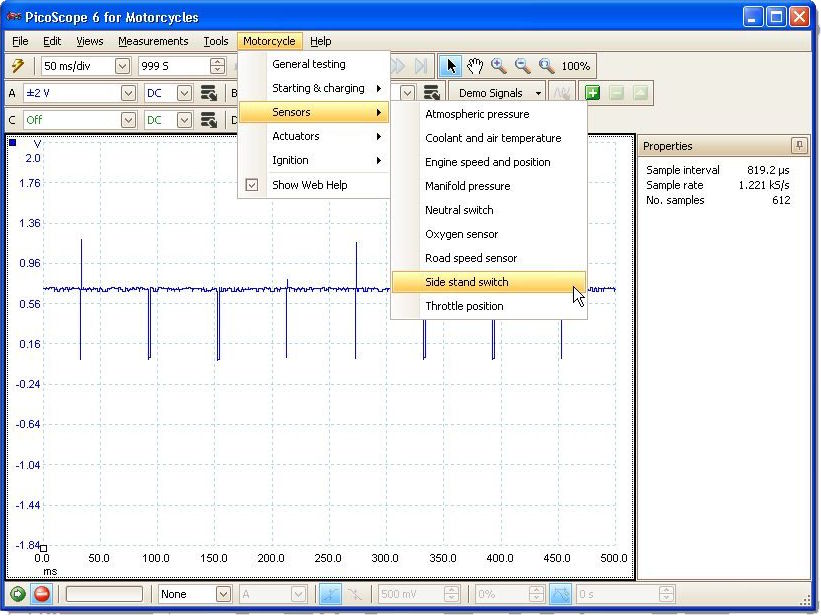Expand the Starting & charging submenu
The image size is (821, 616).
point(314,88)
